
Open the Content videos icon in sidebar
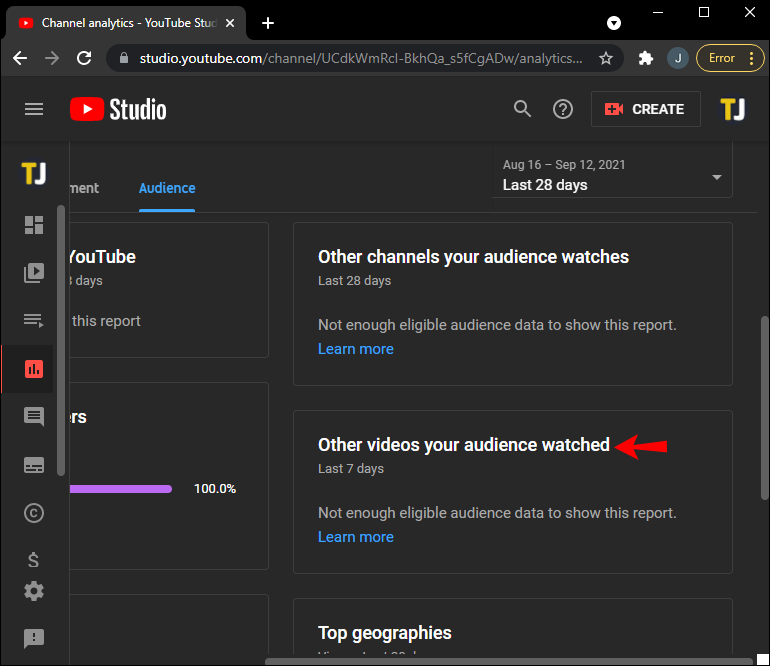(34, 273)
